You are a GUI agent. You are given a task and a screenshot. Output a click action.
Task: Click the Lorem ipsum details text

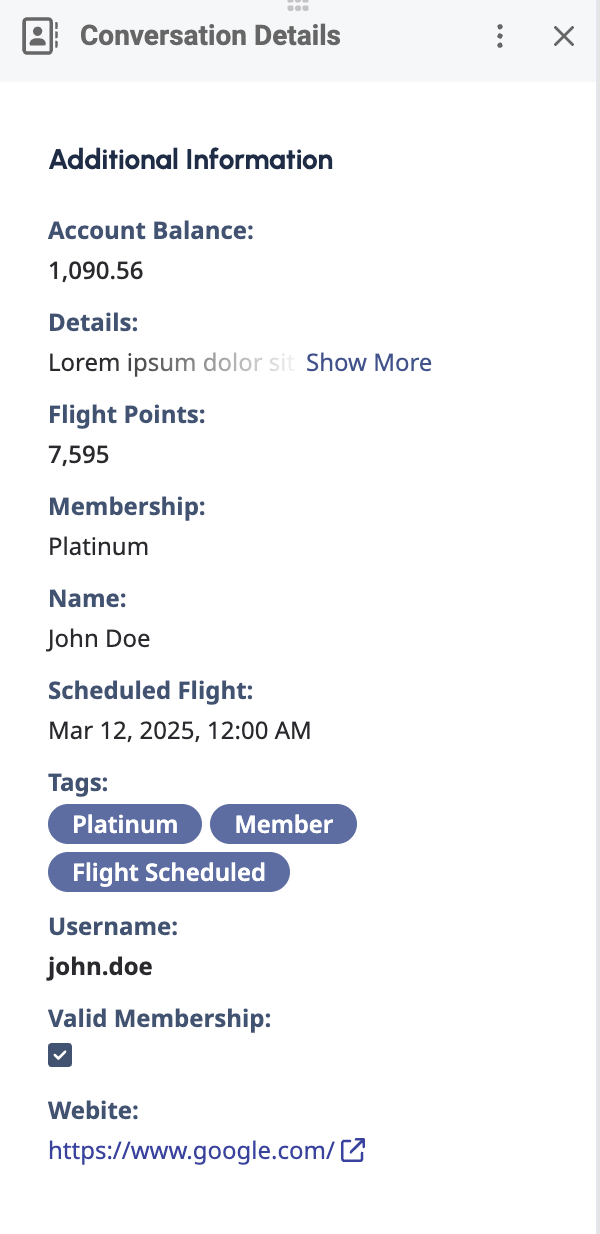170,362
